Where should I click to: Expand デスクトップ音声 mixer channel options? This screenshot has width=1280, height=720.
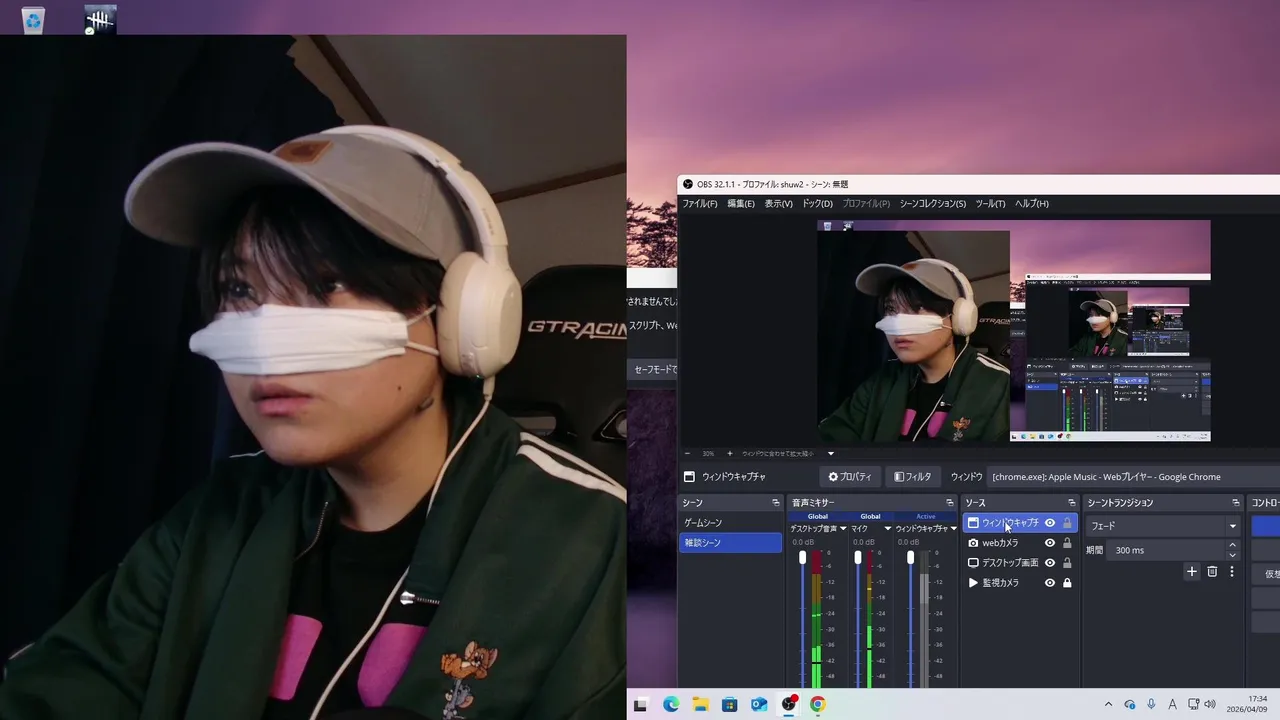coord(843,529)
